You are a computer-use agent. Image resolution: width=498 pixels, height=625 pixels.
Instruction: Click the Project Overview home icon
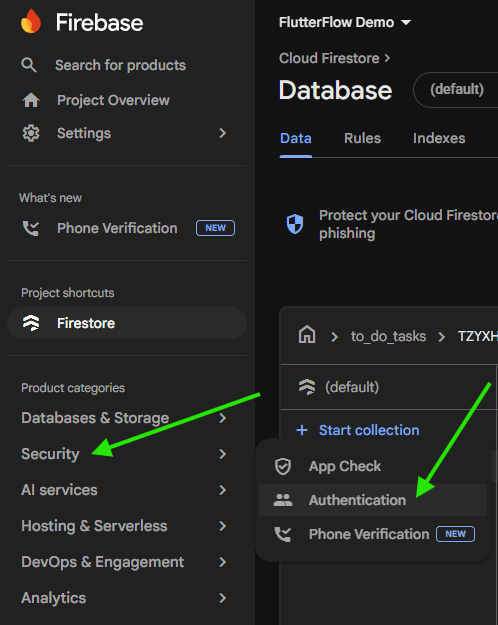pyautogui.click(x=31, y=100)
